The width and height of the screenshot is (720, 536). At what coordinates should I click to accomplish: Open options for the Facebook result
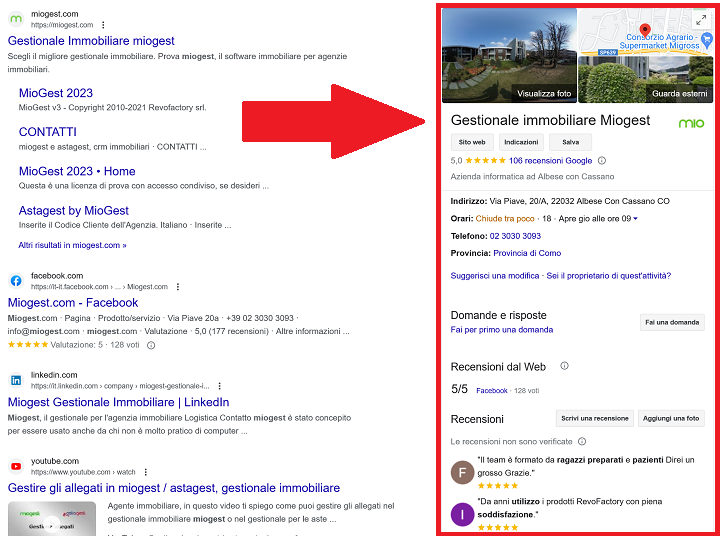pyautogui.click(x=178, y=287)
